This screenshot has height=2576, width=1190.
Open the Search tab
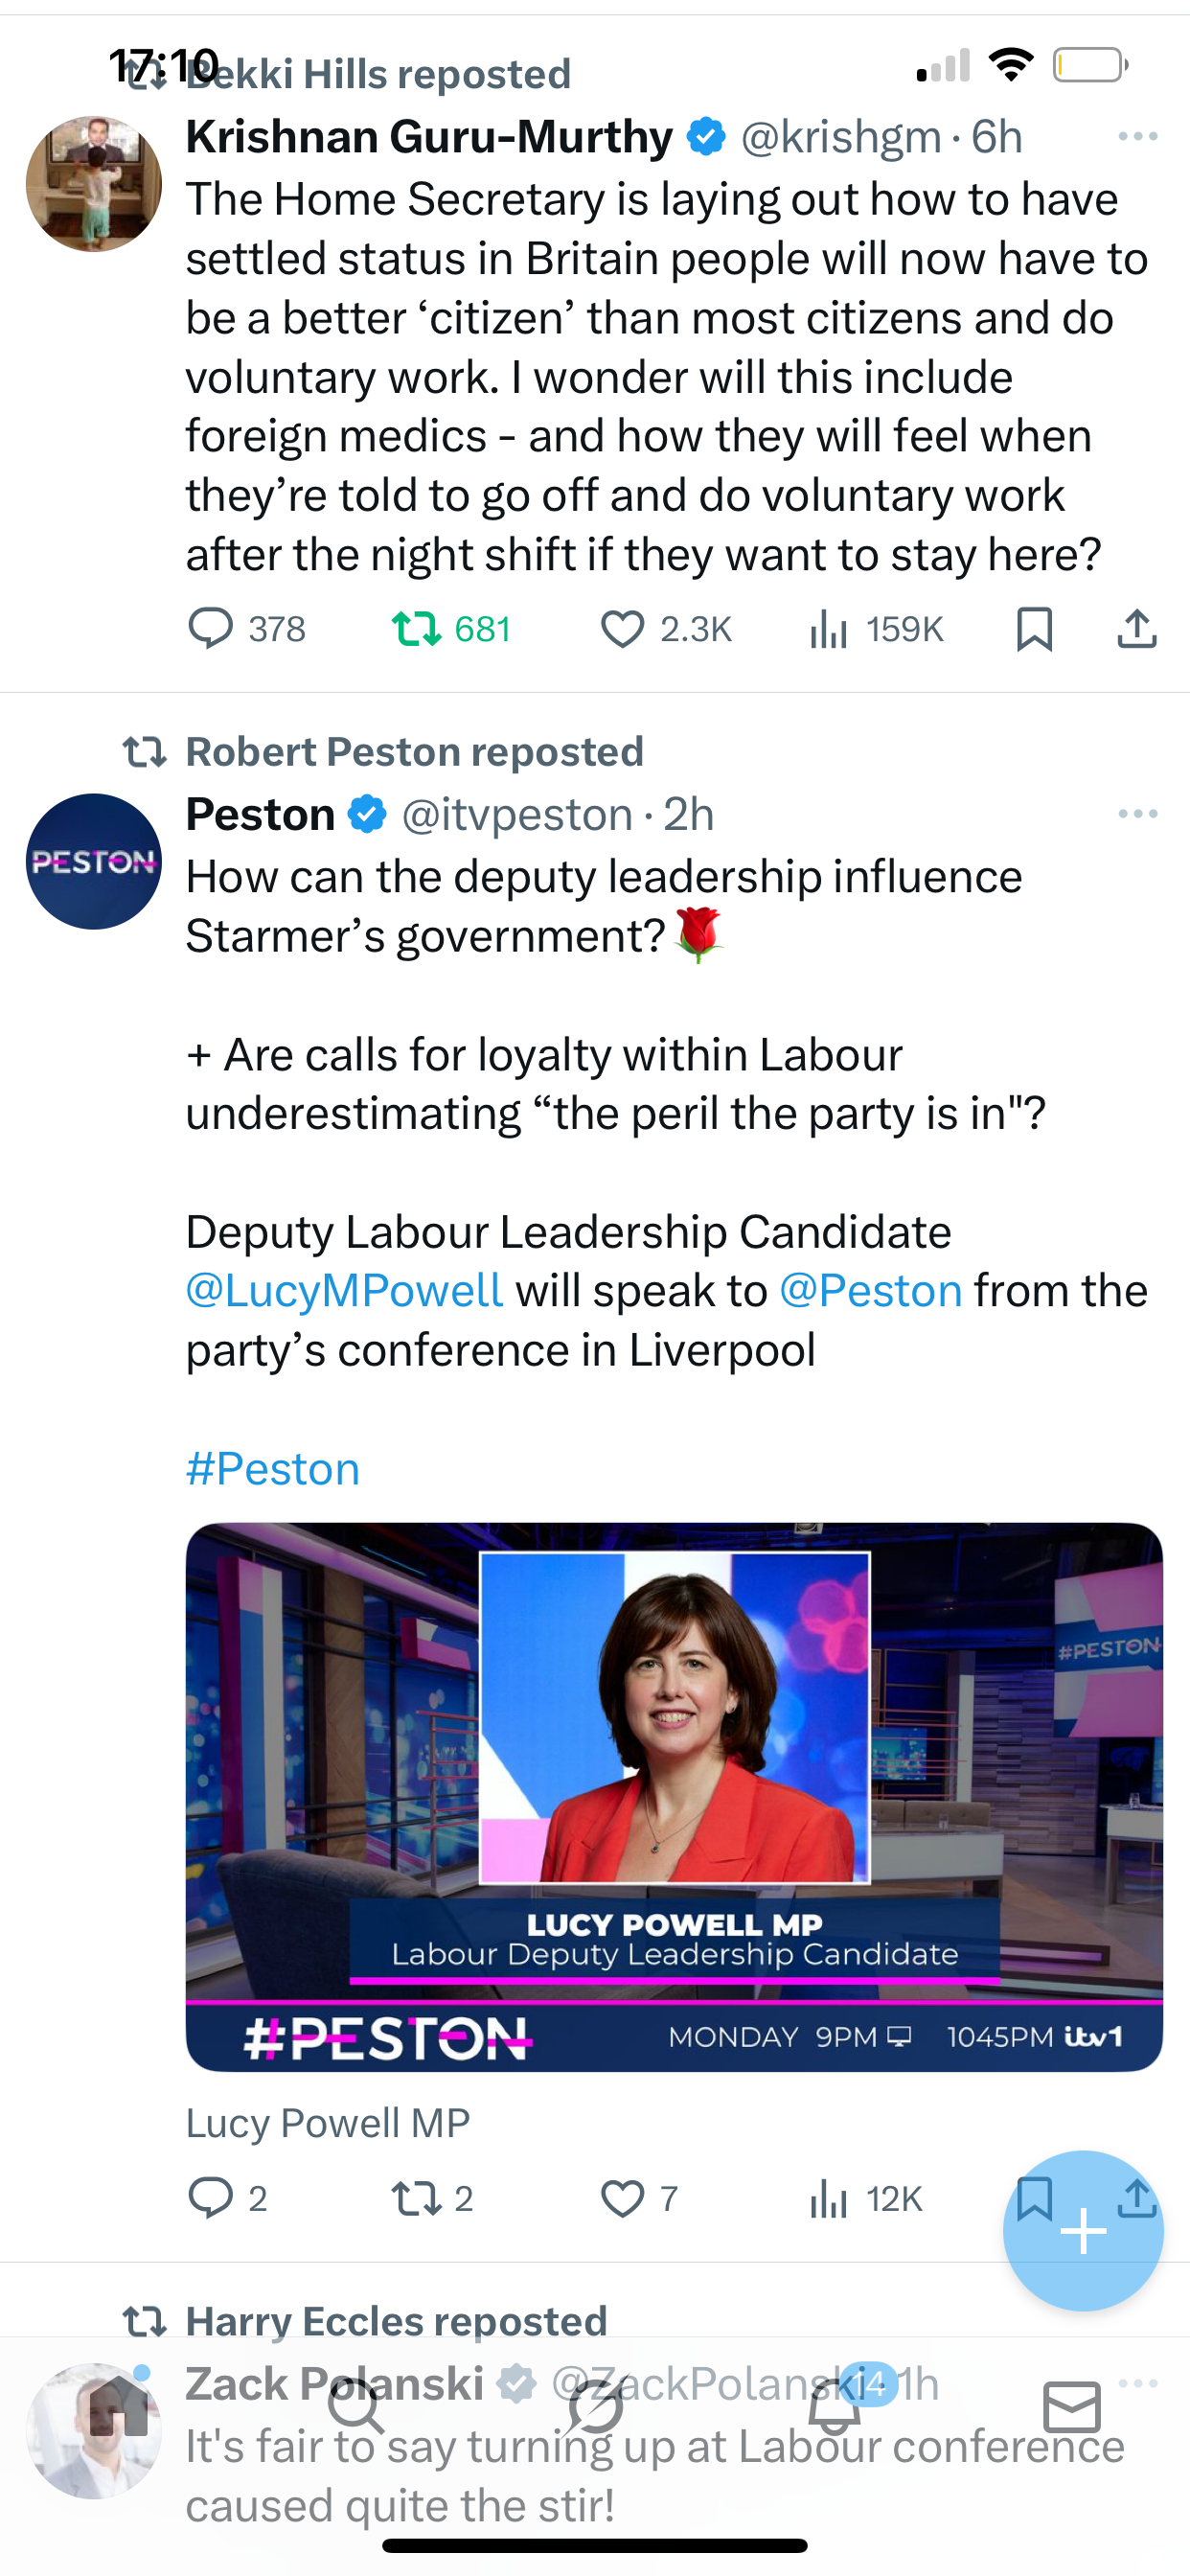(x=356, y=2408)
